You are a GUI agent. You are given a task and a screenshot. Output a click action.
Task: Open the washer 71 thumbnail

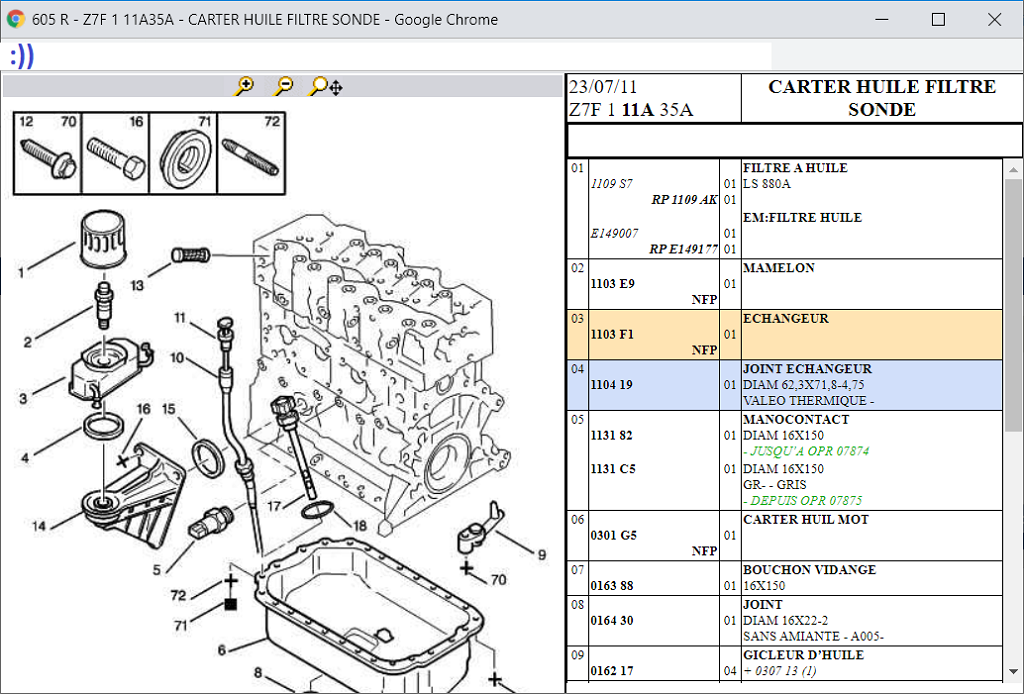[184, 153]
